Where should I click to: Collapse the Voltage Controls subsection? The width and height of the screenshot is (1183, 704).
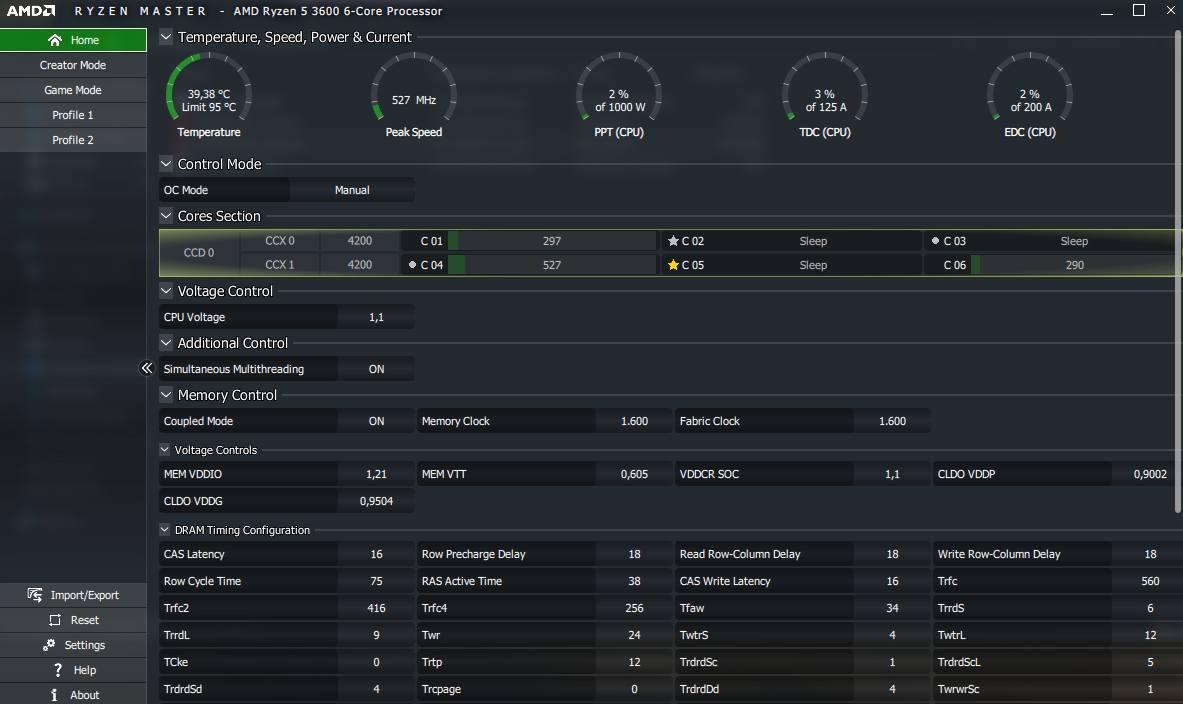[164, 450]
